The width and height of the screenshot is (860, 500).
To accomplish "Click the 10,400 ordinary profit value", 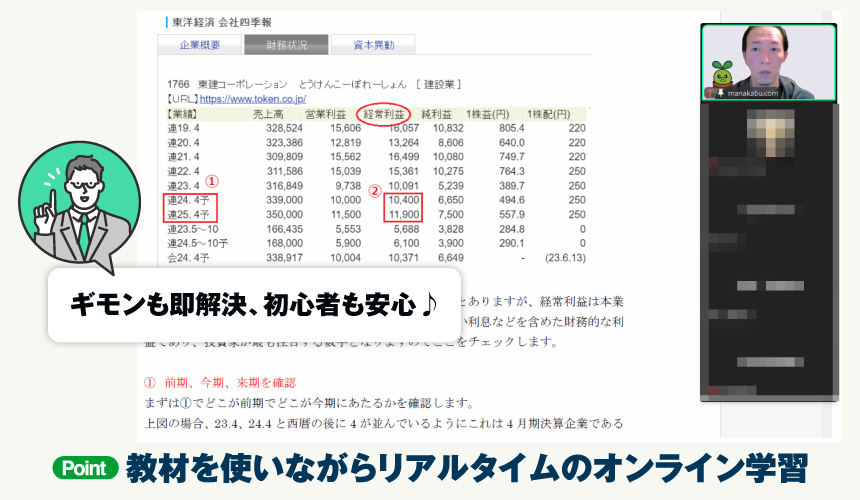I will 404,200.
